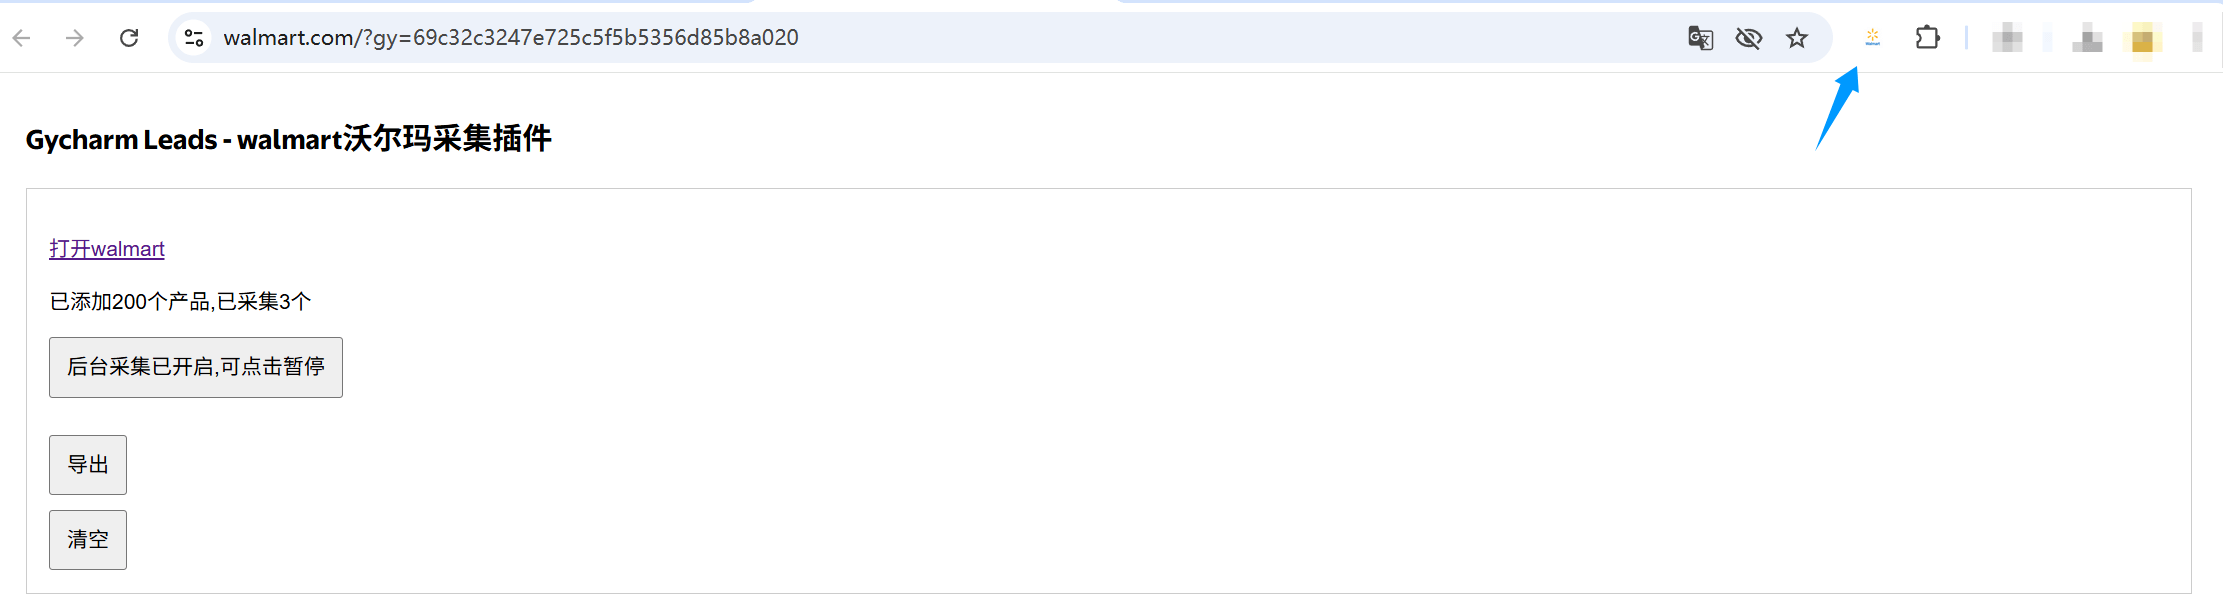Click the crossed-out eye tracking-protection icon
This screenshot has height=610, width=2223.
tap(1748, 38)
